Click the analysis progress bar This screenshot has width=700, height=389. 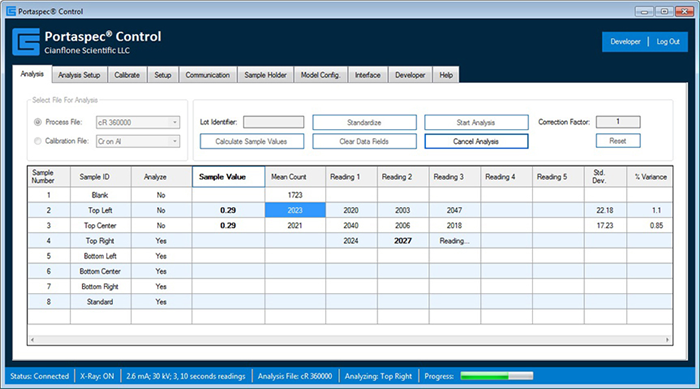coord(496,376)
